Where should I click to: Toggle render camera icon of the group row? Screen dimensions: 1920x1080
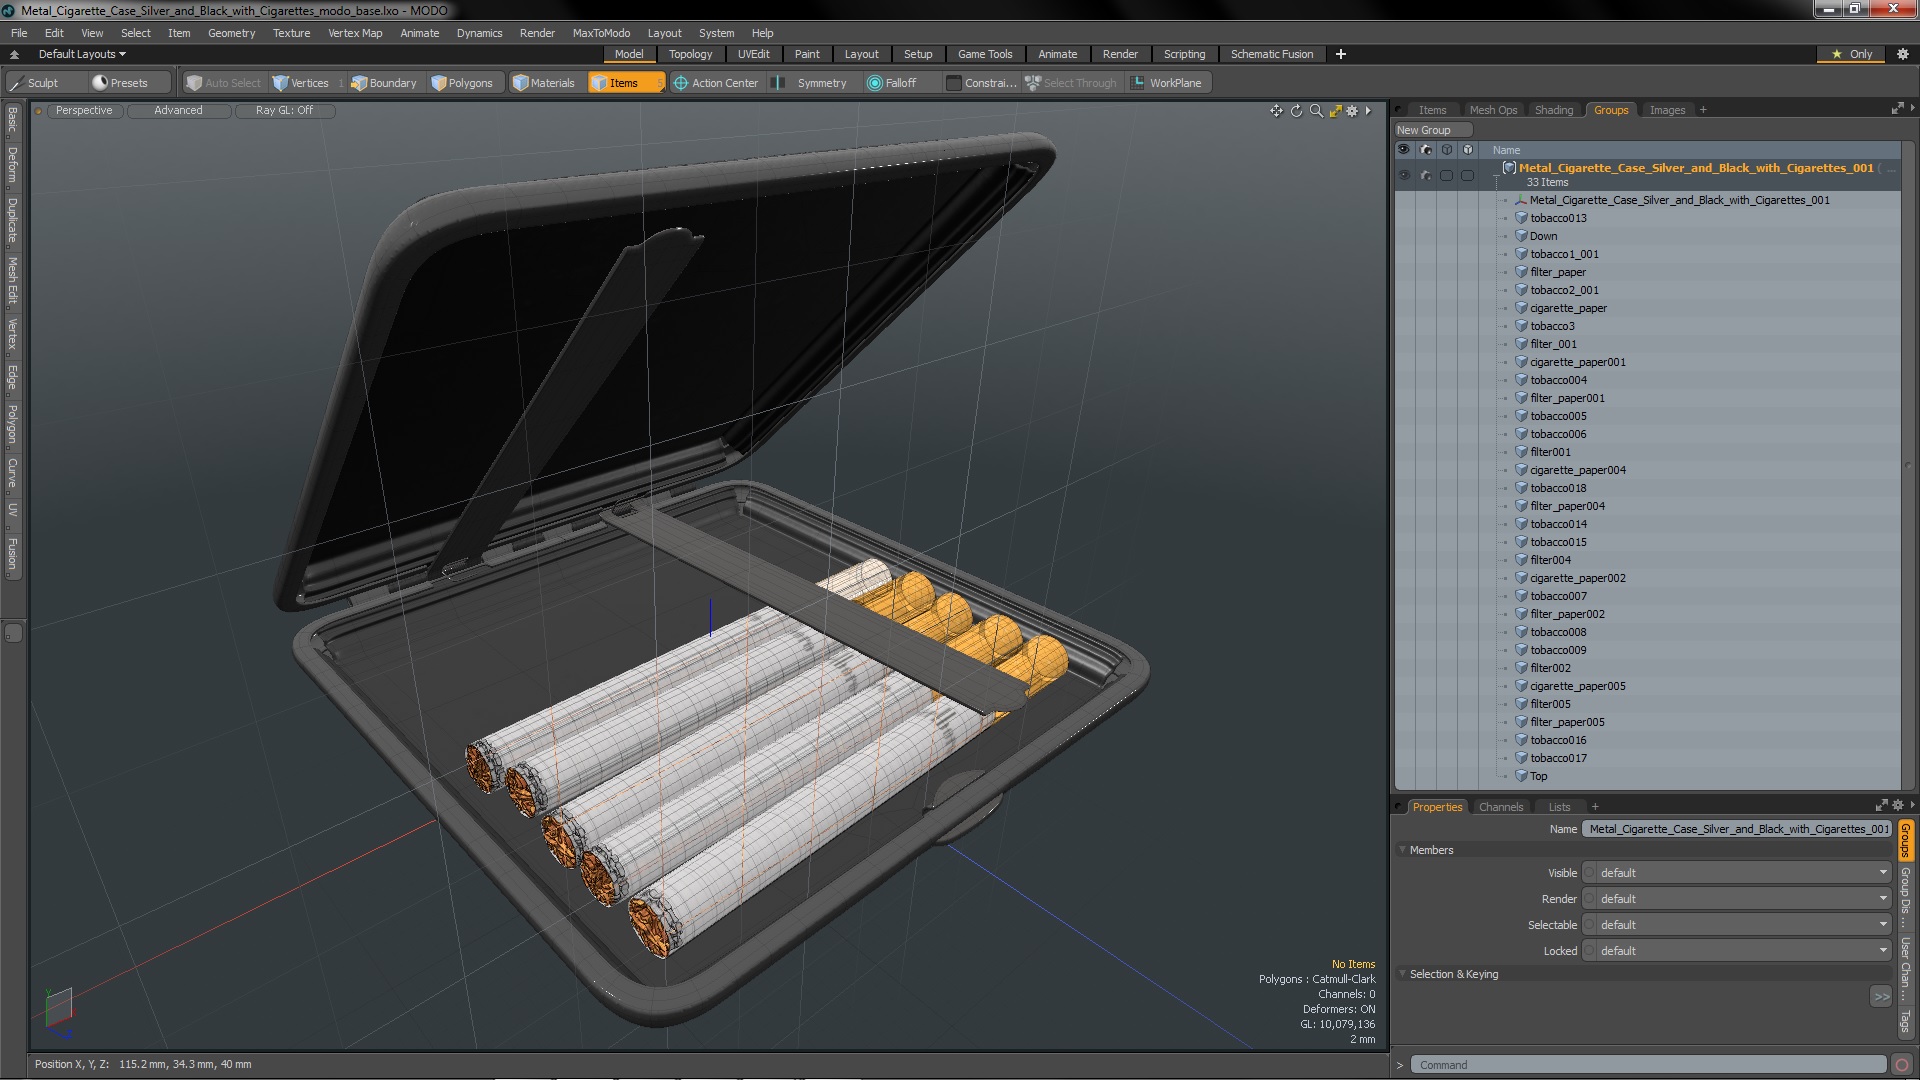[1425, 175]
